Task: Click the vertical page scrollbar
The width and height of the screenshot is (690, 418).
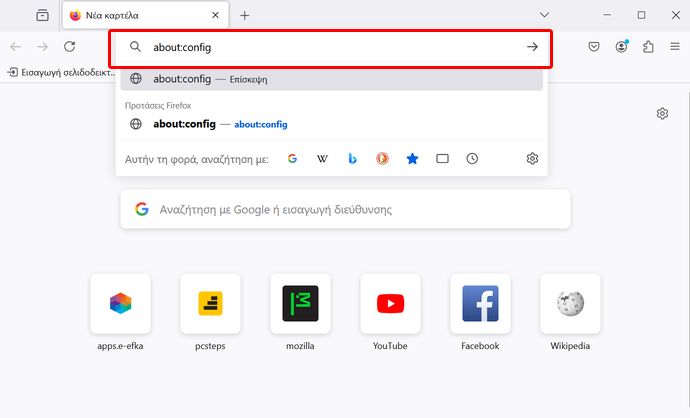Action: tap(688, 251)
